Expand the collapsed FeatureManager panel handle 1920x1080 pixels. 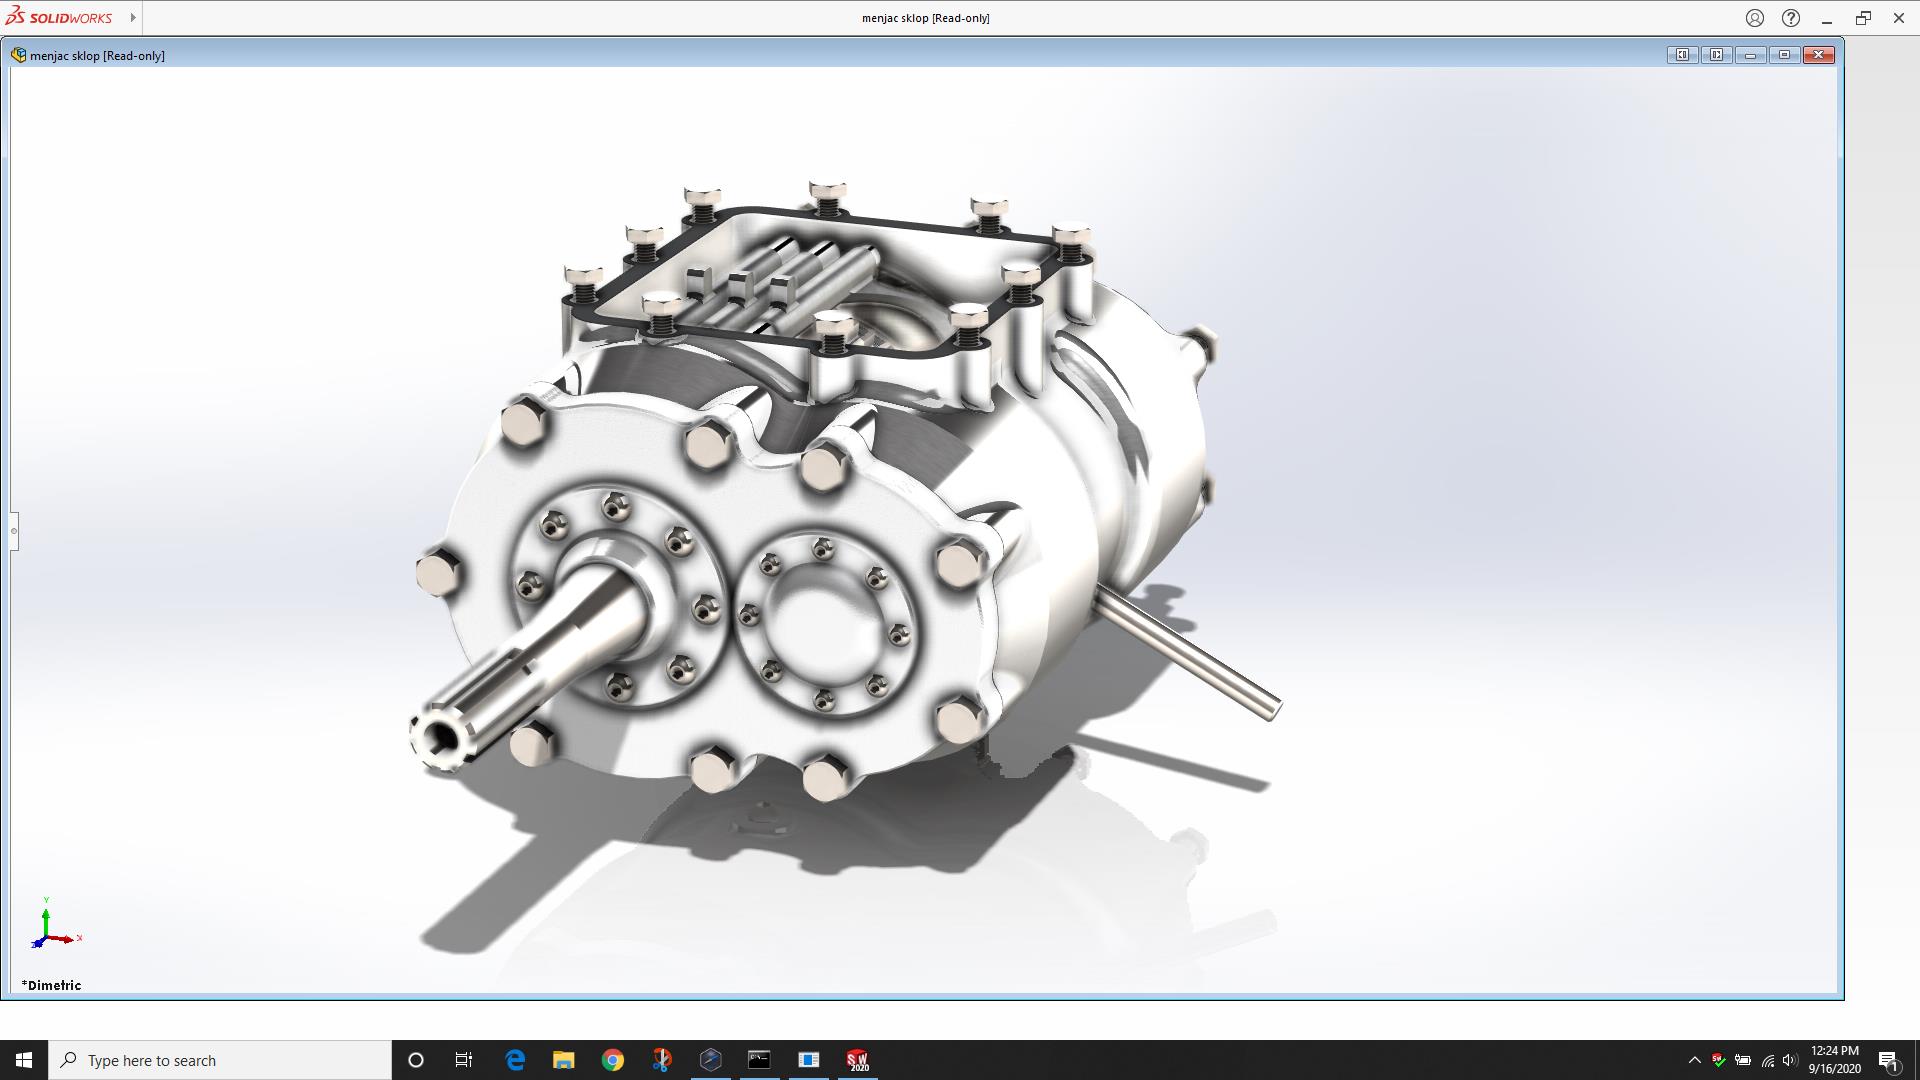click(14, 531)
